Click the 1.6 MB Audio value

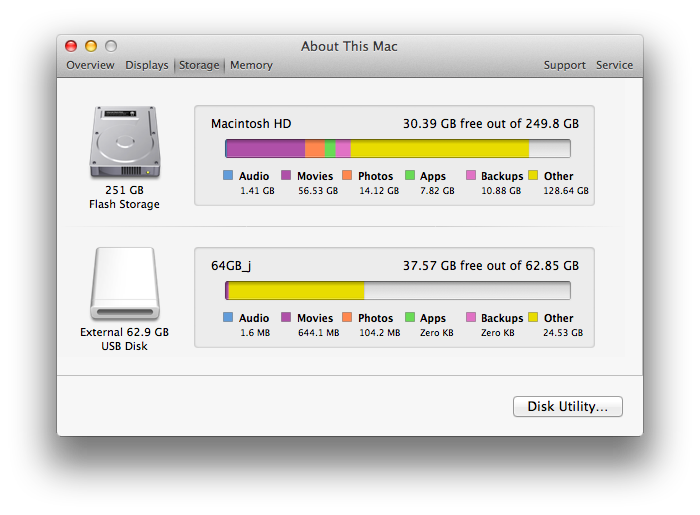[x=255, y=333]
